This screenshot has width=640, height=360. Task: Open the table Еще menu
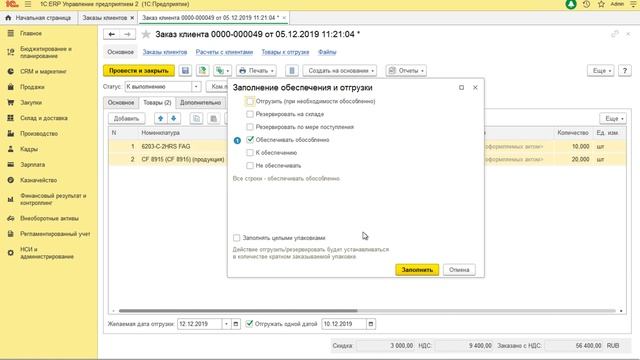[x=613, y=118]
